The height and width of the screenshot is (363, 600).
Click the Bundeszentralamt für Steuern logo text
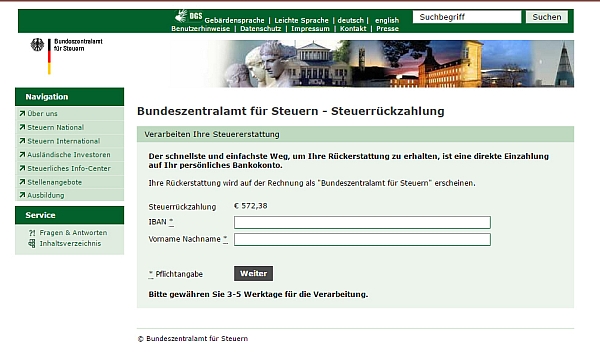click(x=78, y=45)
